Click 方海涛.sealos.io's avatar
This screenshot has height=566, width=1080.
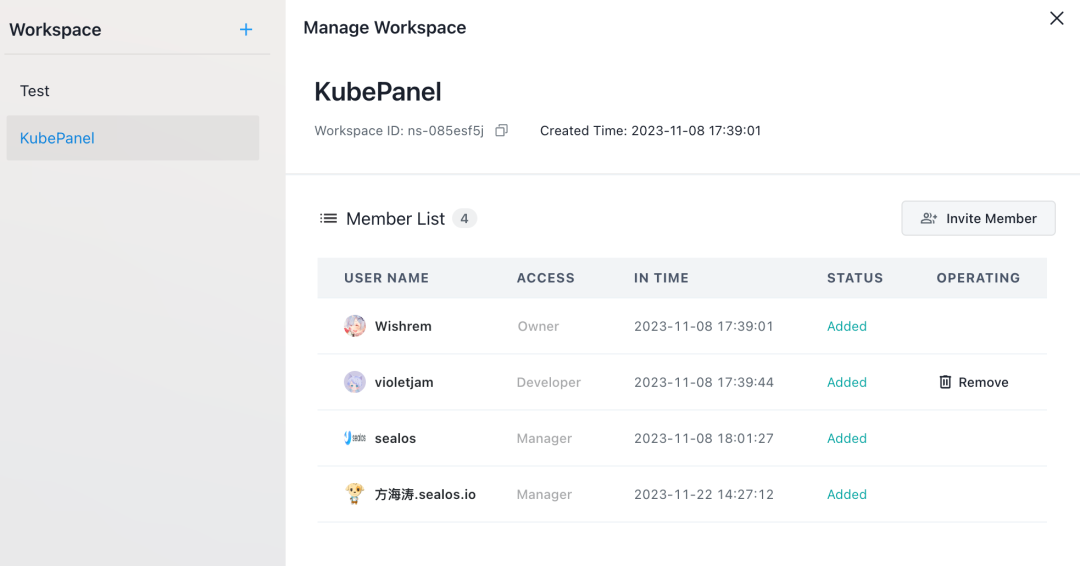(355, 494)
